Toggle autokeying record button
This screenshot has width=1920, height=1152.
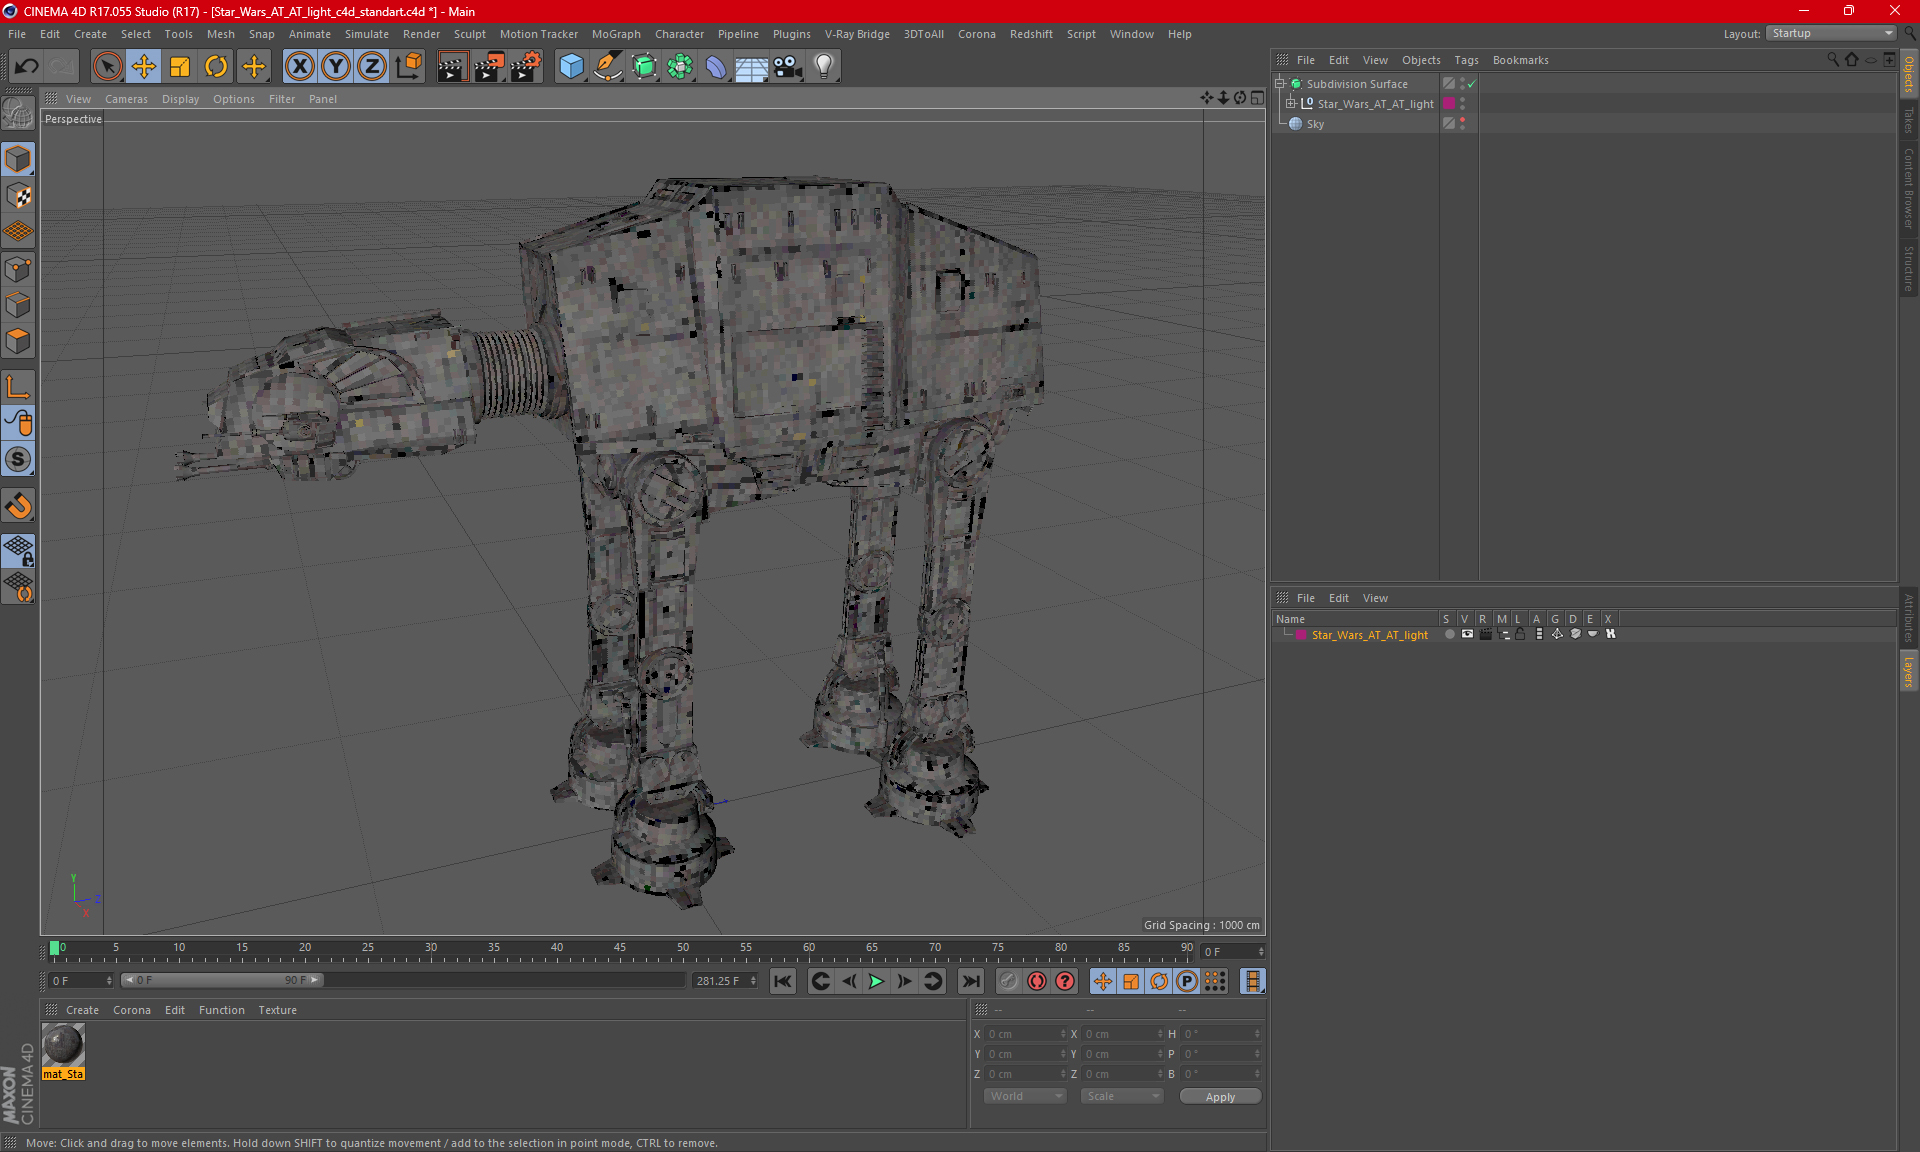point(1037,981)
